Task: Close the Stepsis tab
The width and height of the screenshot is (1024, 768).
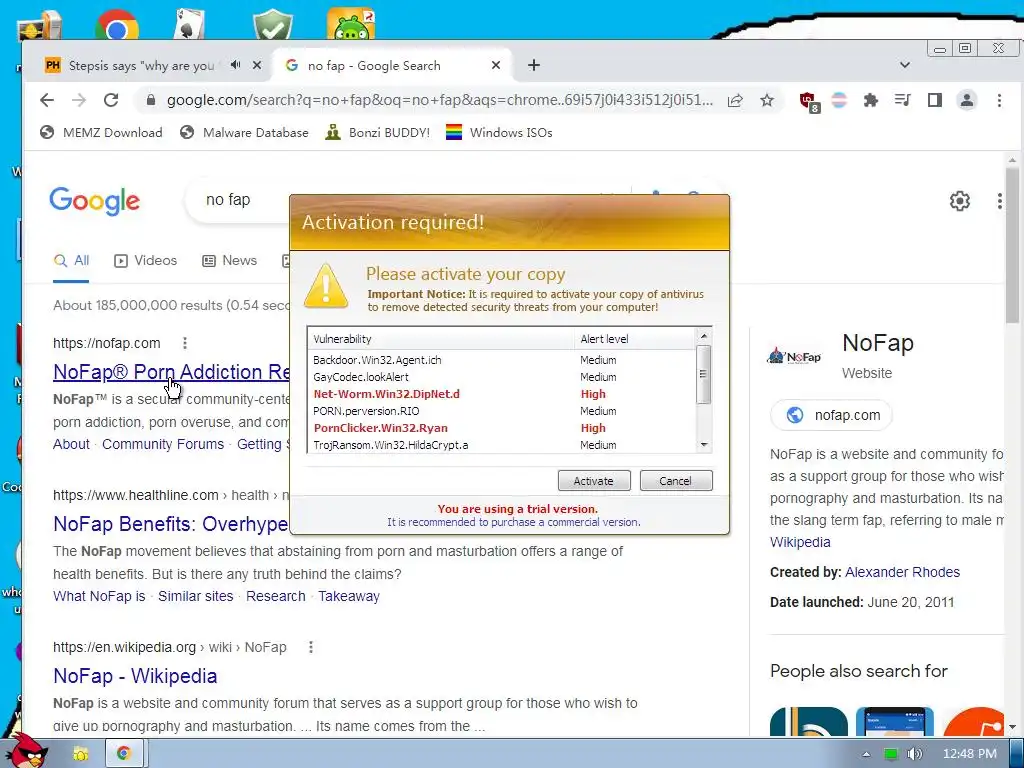Action: pos(257,65)
